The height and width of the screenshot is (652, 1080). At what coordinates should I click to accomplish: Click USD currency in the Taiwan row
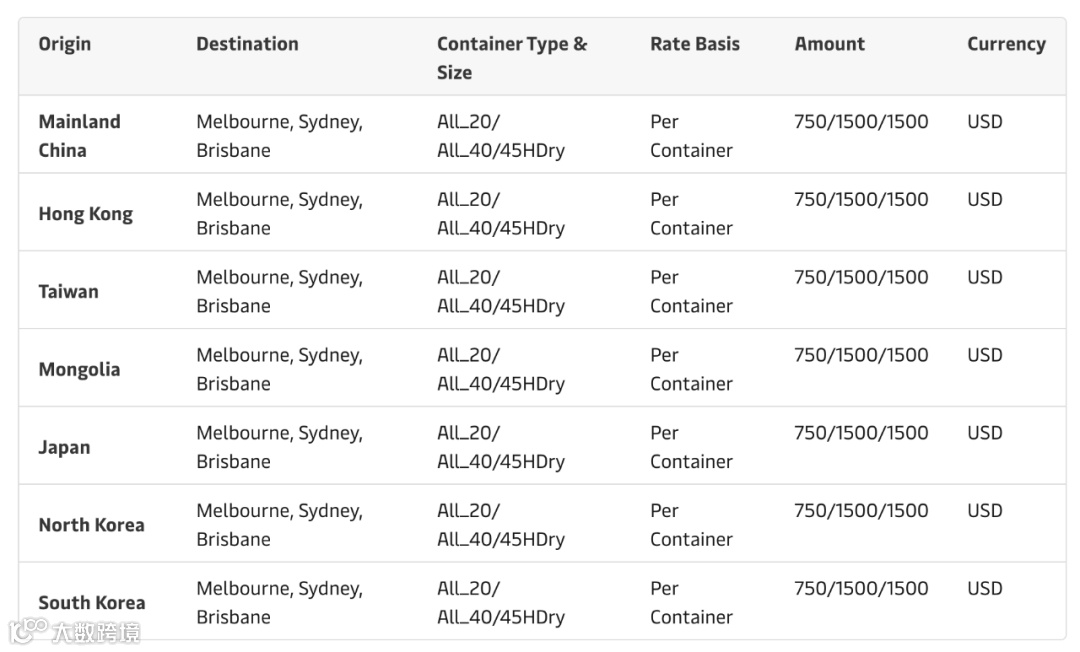[984, 277]
